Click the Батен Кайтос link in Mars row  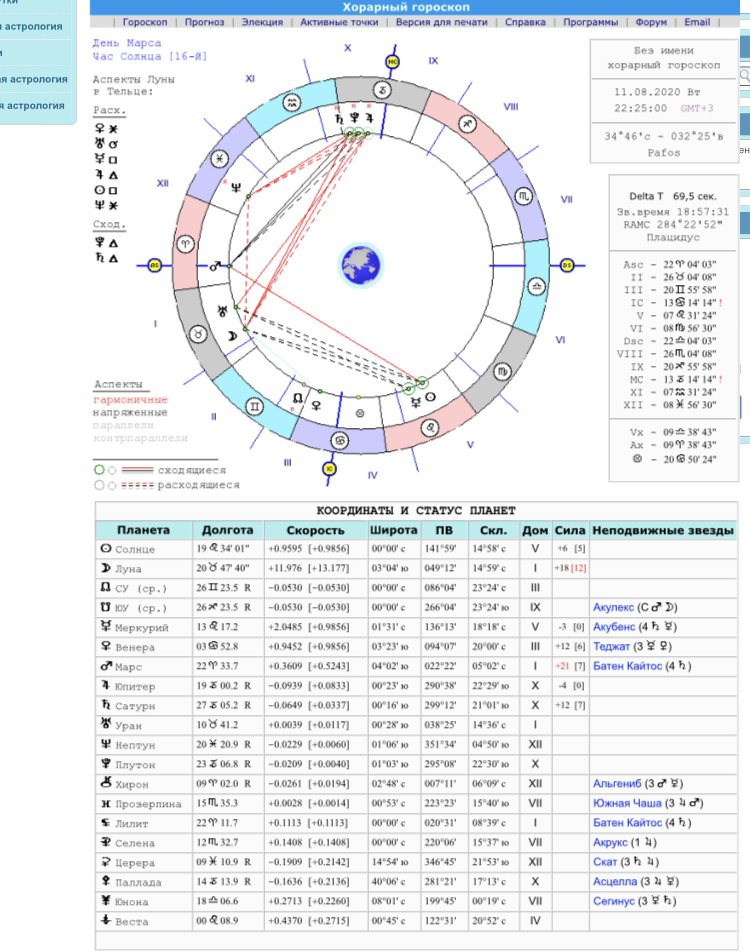coord(635,666)
